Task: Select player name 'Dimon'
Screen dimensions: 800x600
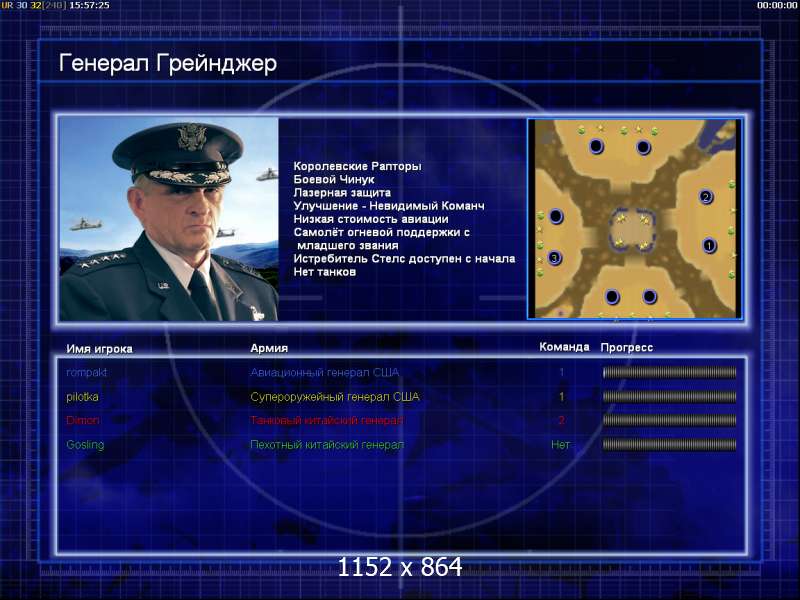Action: (x=83, y=420)
